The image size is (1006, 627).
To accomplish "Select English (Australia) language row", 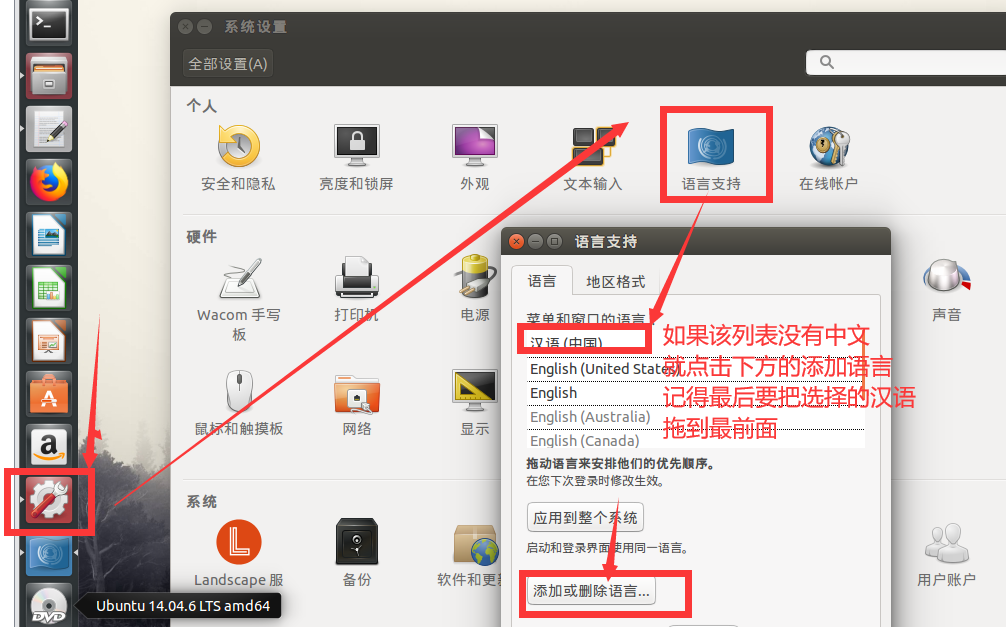I will pyautogui.click(x=695, y=417).
